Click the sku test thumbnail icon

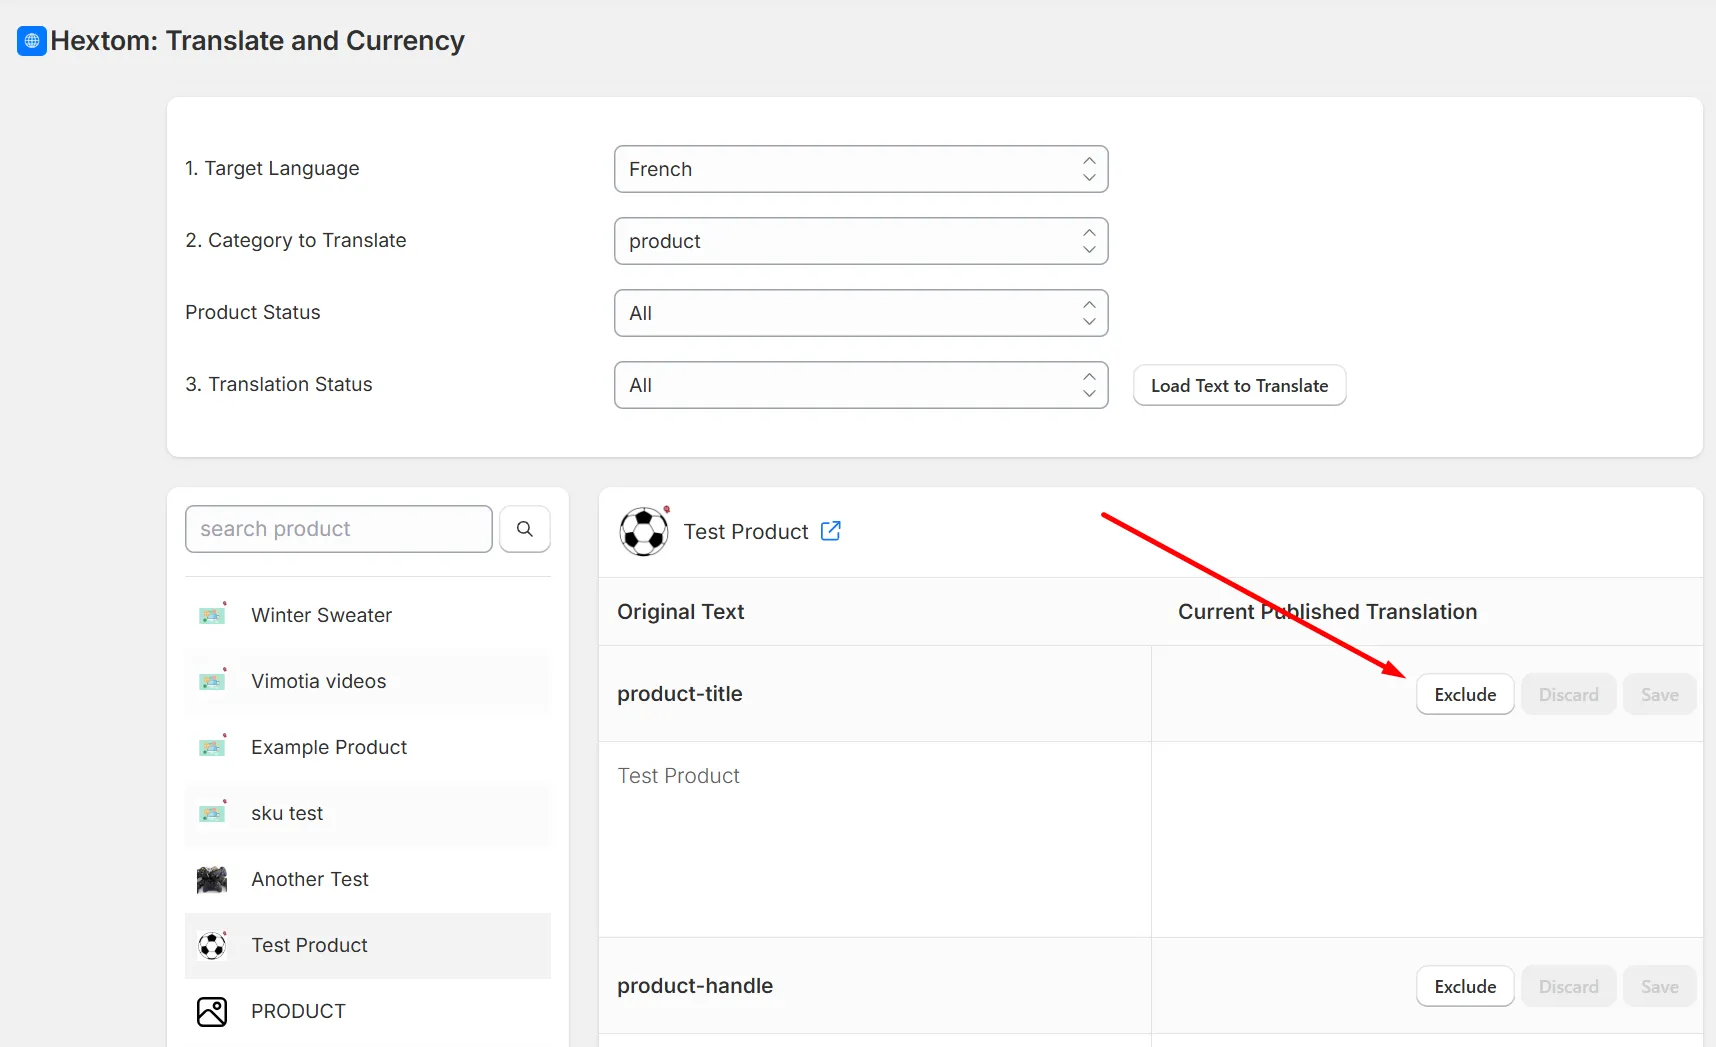point(212,812)
